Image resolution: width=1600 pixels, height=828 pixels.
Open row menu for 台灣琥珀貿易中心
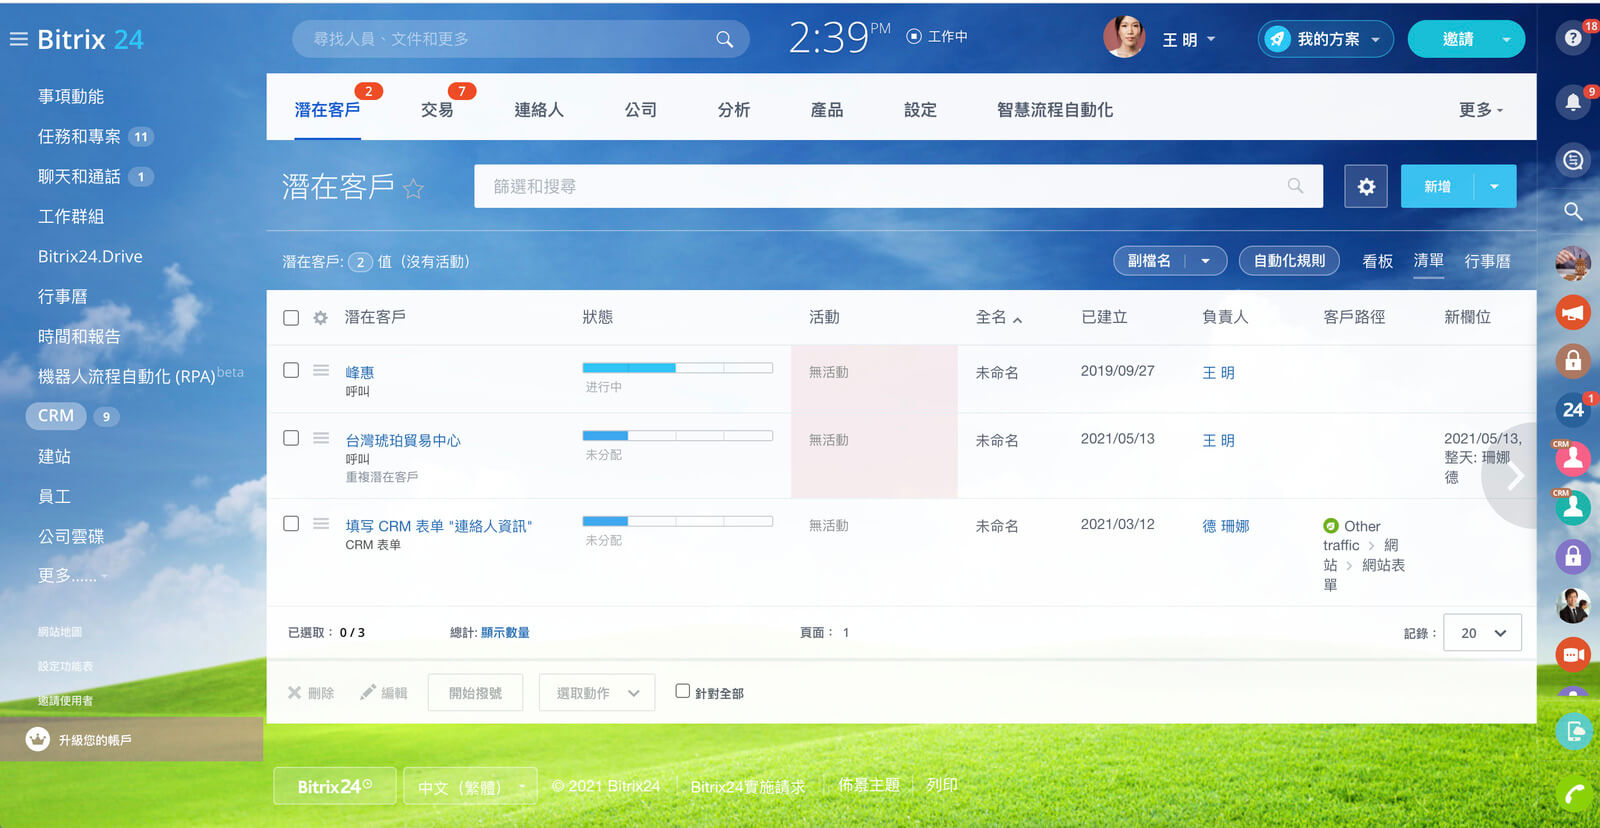(321, 438)
